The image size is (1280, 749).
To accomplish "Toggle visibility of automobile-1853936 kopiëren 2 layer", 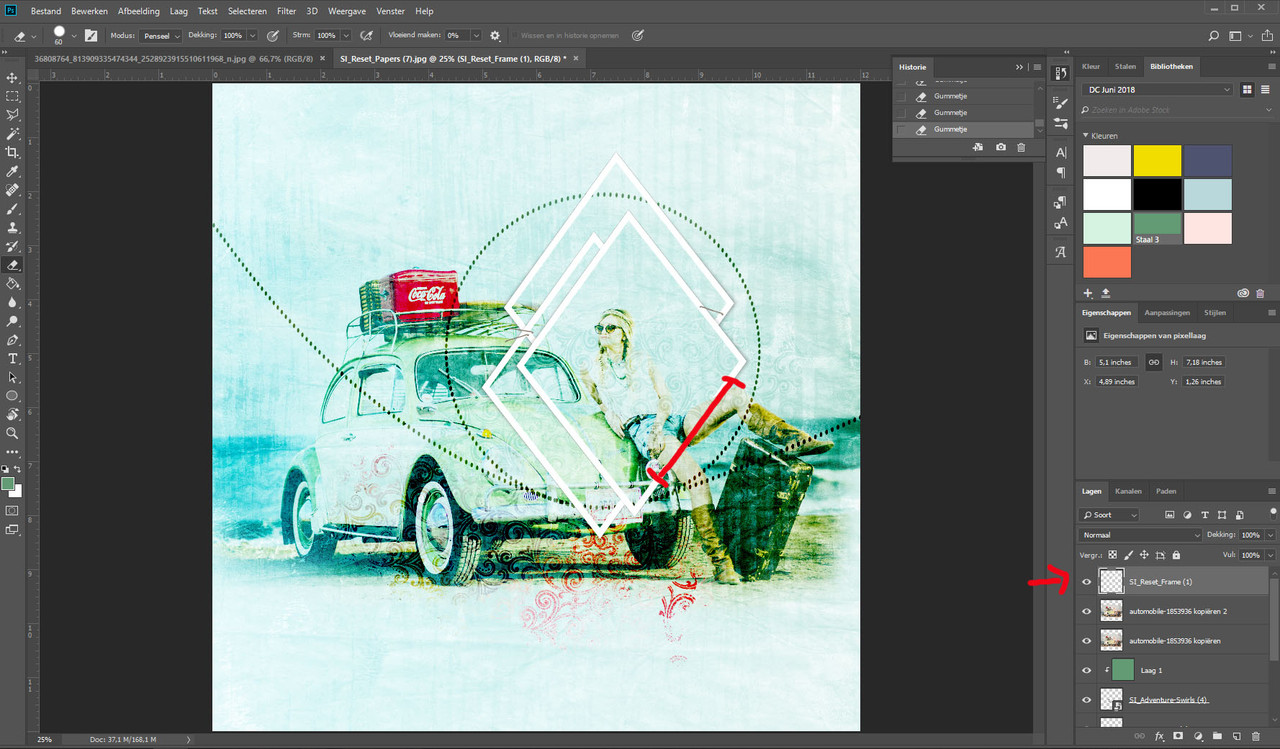I will [x=1087, y=611].
